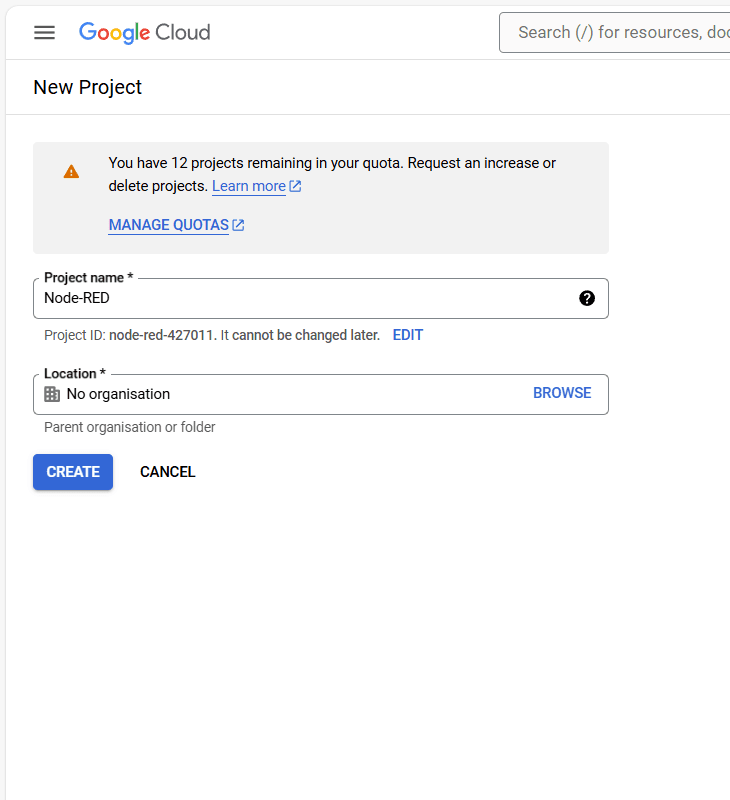Viewport: 730px width, 800px height.
Task: Click the external link icon on MANAGE QUOTAS
Action: pyautogui.click(x=239, y=224)
